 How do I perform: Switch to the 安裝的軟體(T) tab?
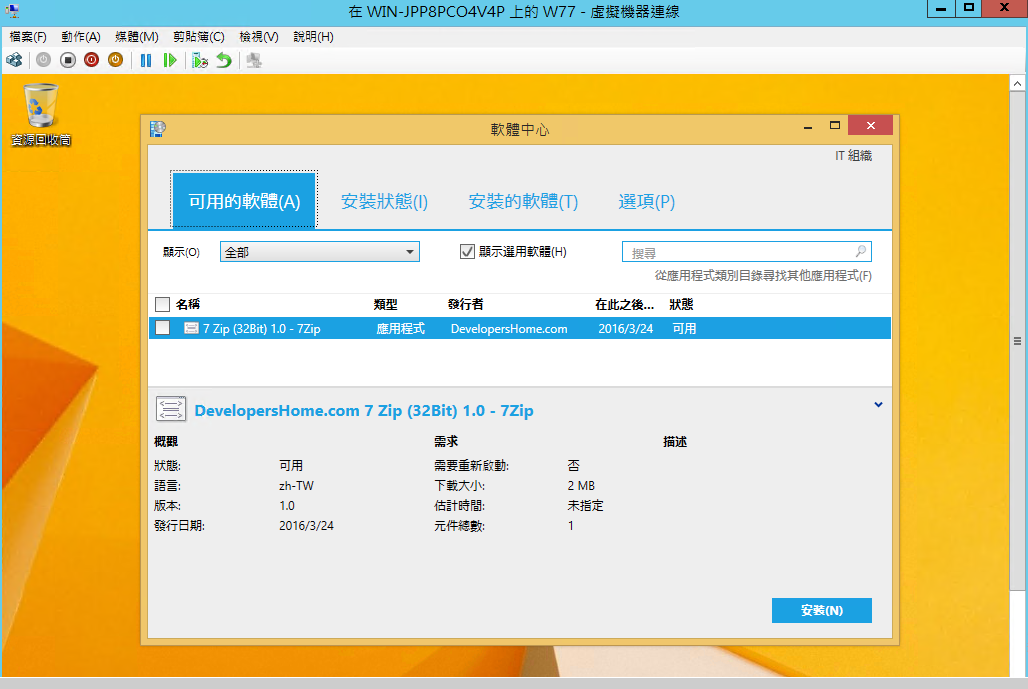click(523, 201)
